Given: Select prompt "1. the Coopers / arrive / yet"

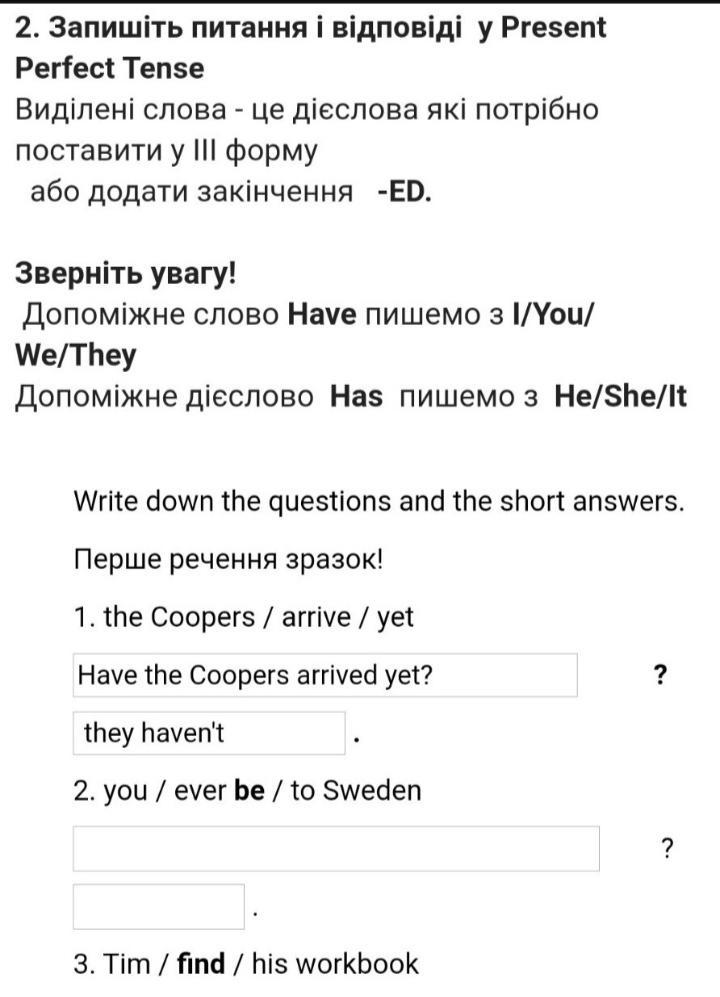Looking at the screenshot, I should click(x=244, y=617).
